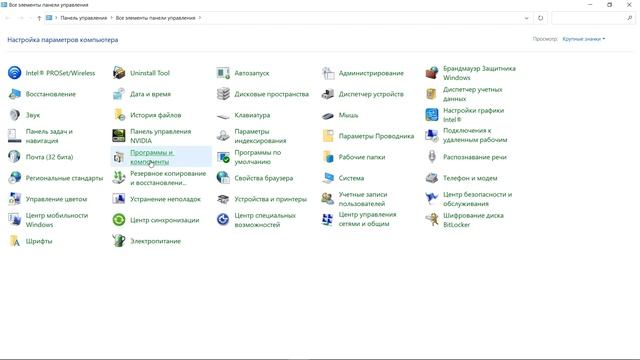Click the Параметры Проводника folder icon
Image resolution: width=640 pixels, height=360 pixels.
[x=328, y=136]
